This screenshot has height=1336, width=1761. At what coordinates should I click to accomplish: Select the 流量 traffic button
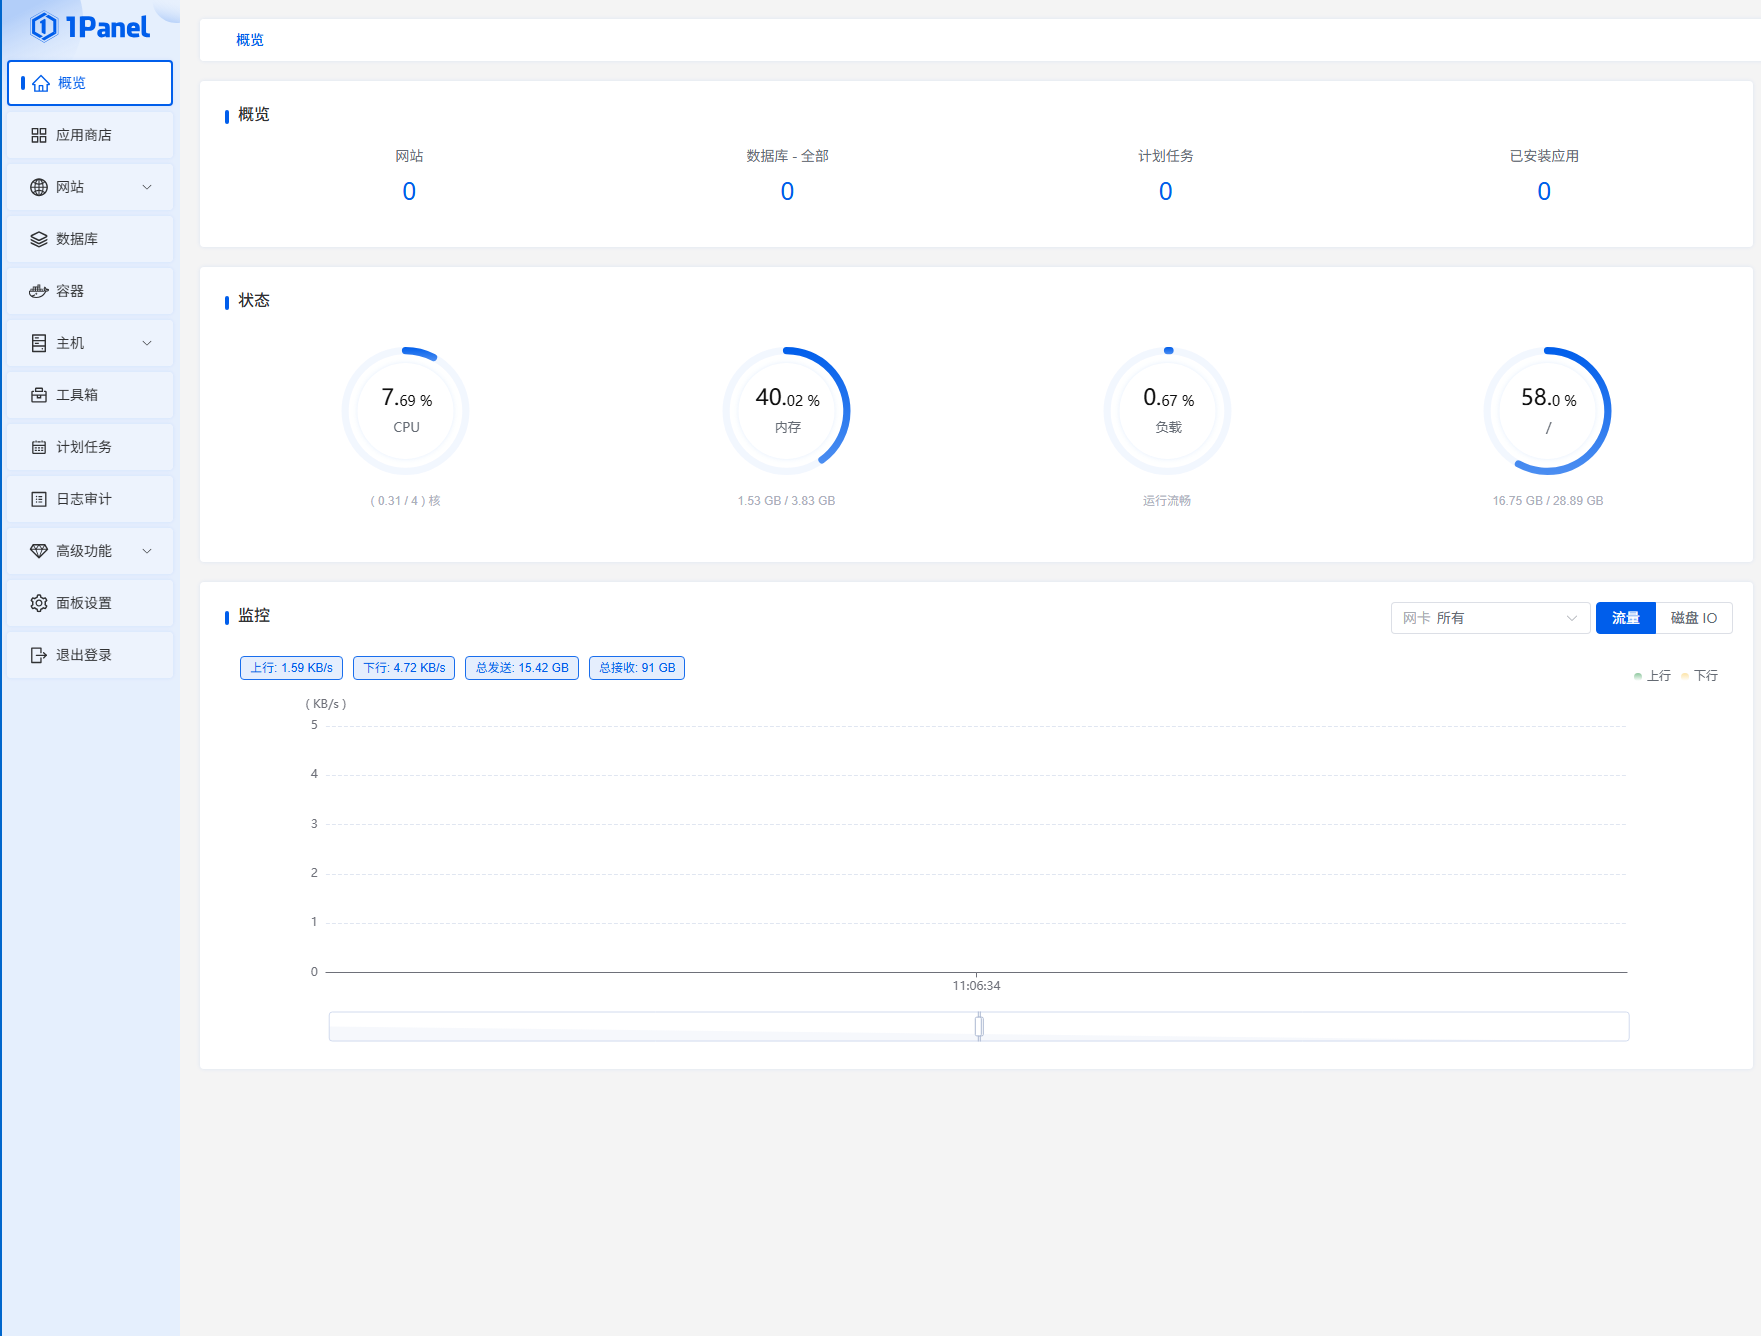(1625, 618)
